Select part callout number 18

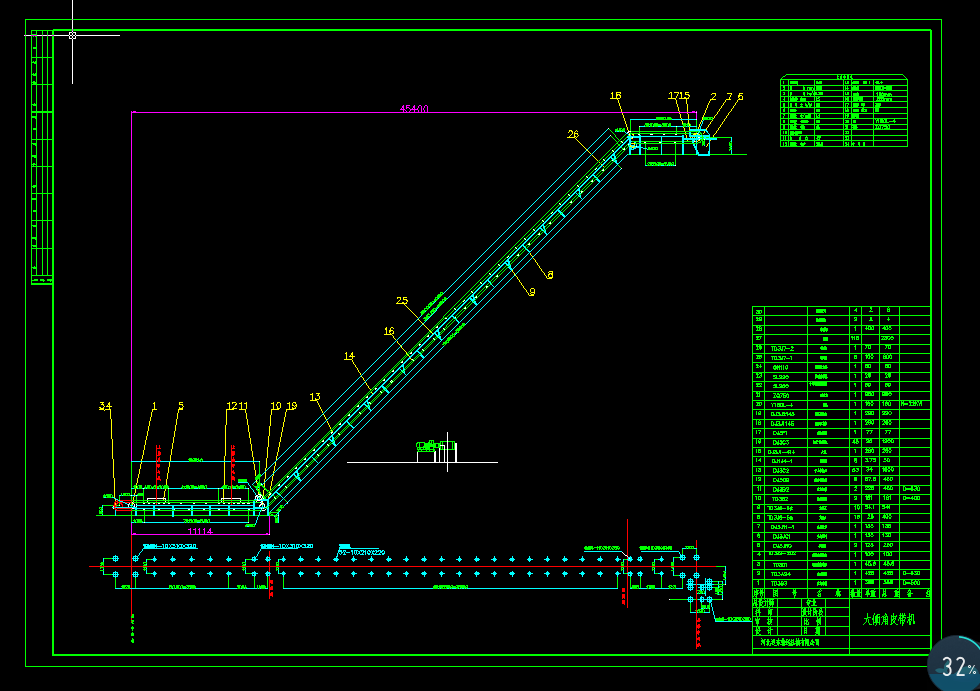(x=616, y=96)
